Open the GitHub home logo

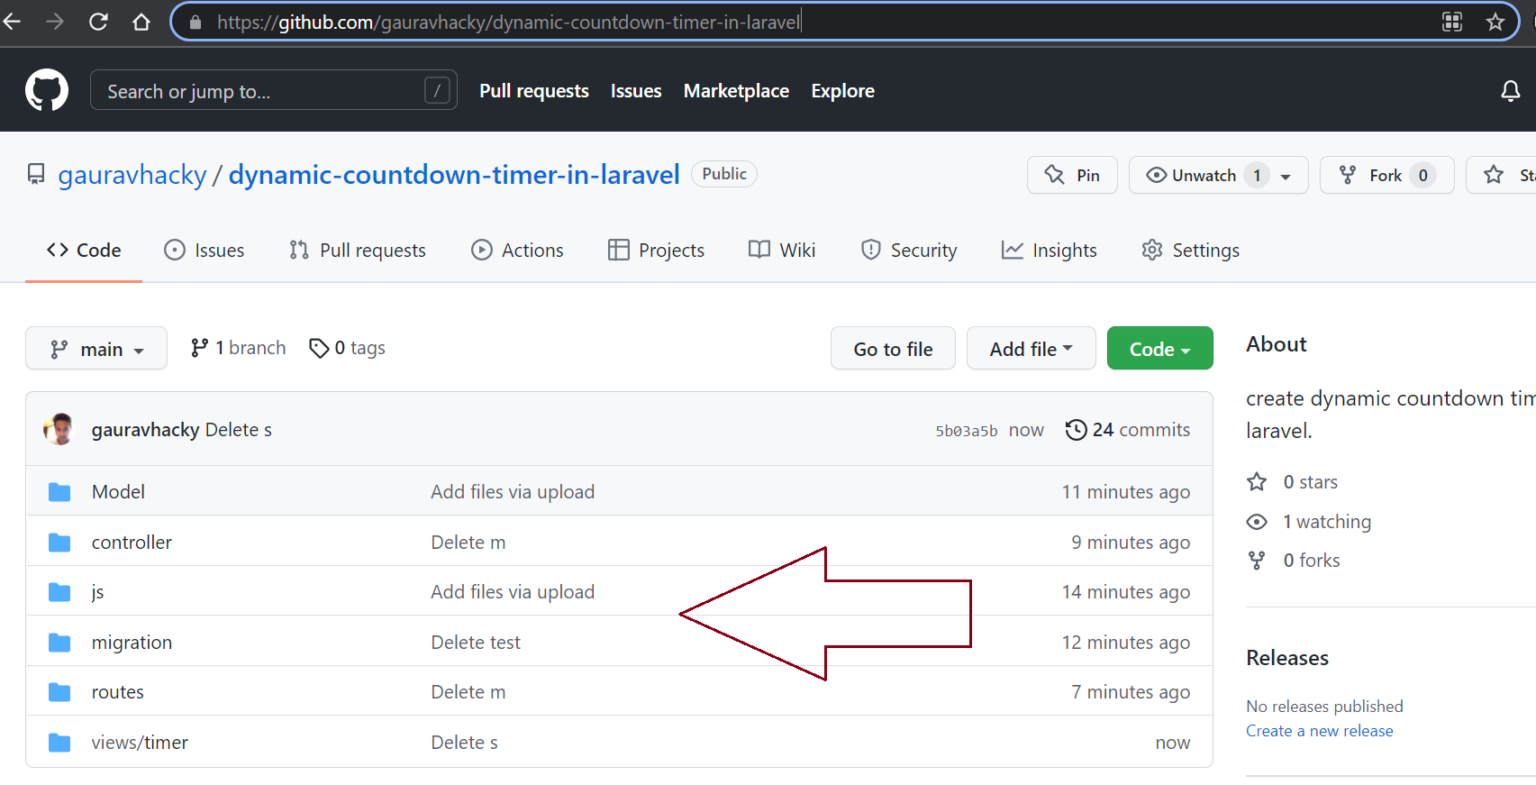[47, 90]
